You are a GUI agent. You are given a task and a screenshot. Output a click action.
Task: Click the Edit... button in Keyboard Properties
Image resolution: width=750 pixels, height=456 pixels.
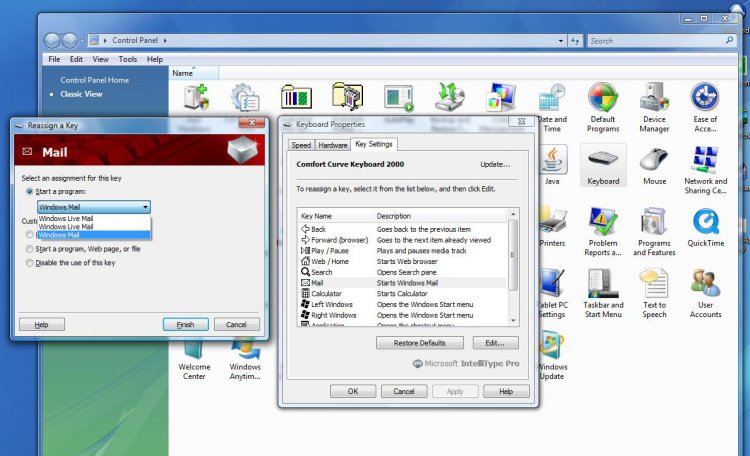pyautogui.click(x=495, y=343)
